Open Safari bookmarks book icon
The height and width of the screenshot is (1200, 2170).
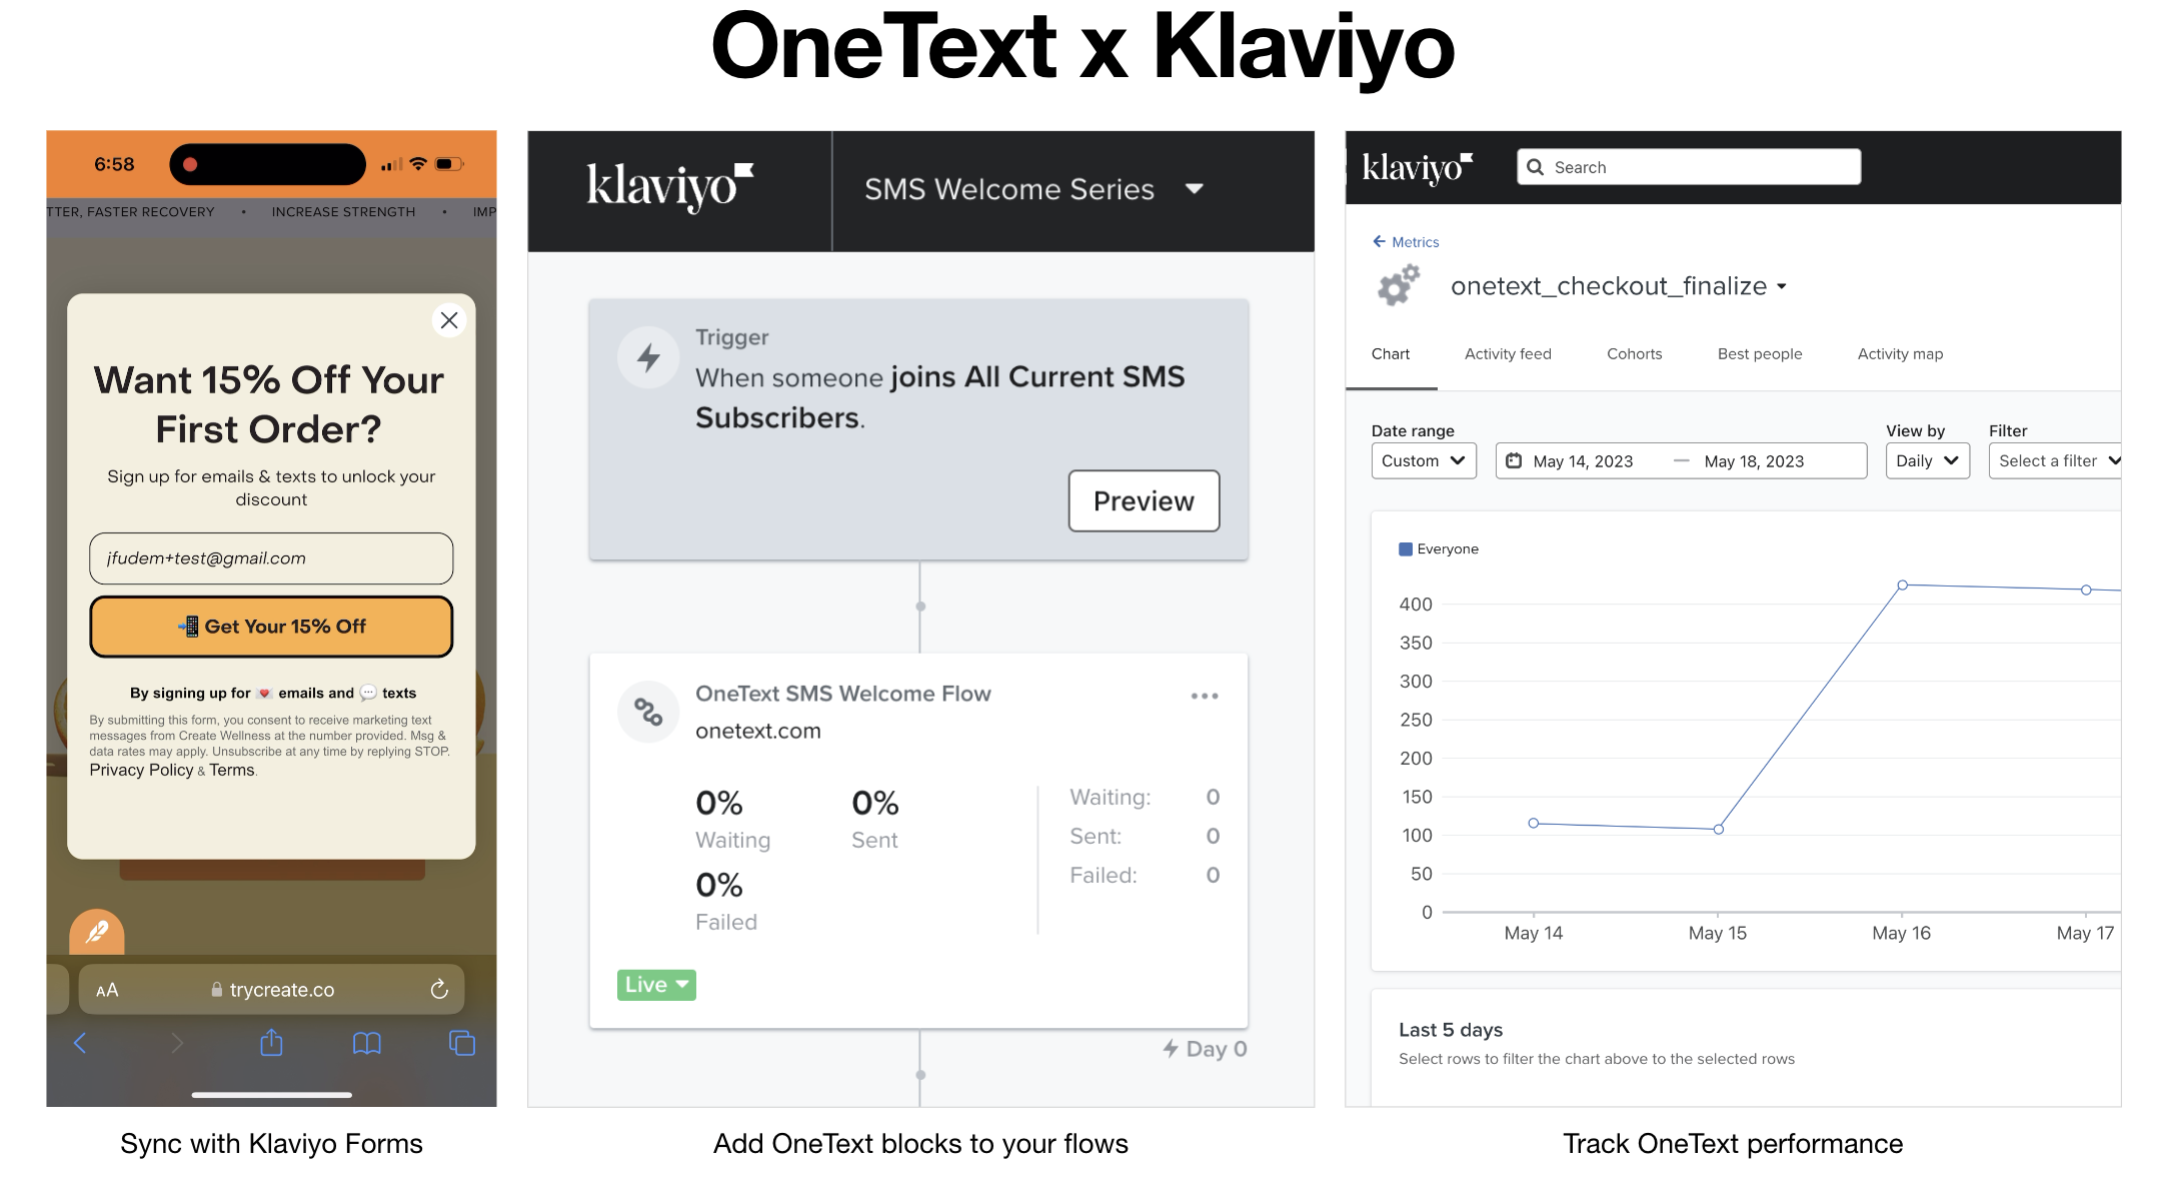pos(367,1044)
